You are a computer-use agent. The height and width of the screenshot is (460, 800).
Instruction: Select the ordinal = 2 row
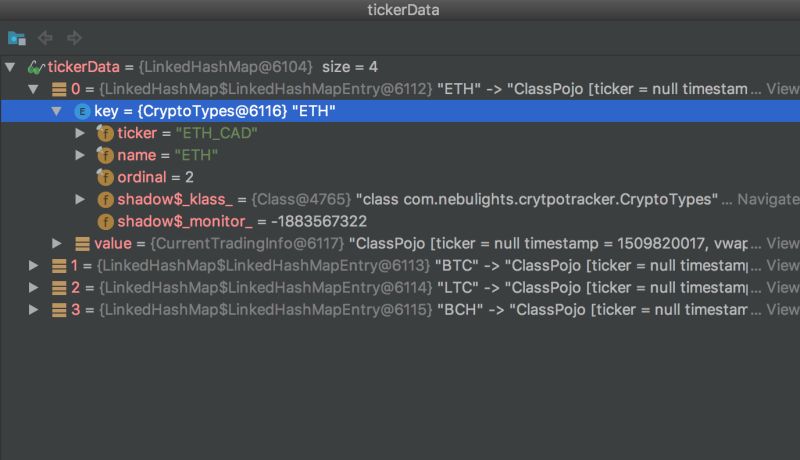click(x=155, y=177)
